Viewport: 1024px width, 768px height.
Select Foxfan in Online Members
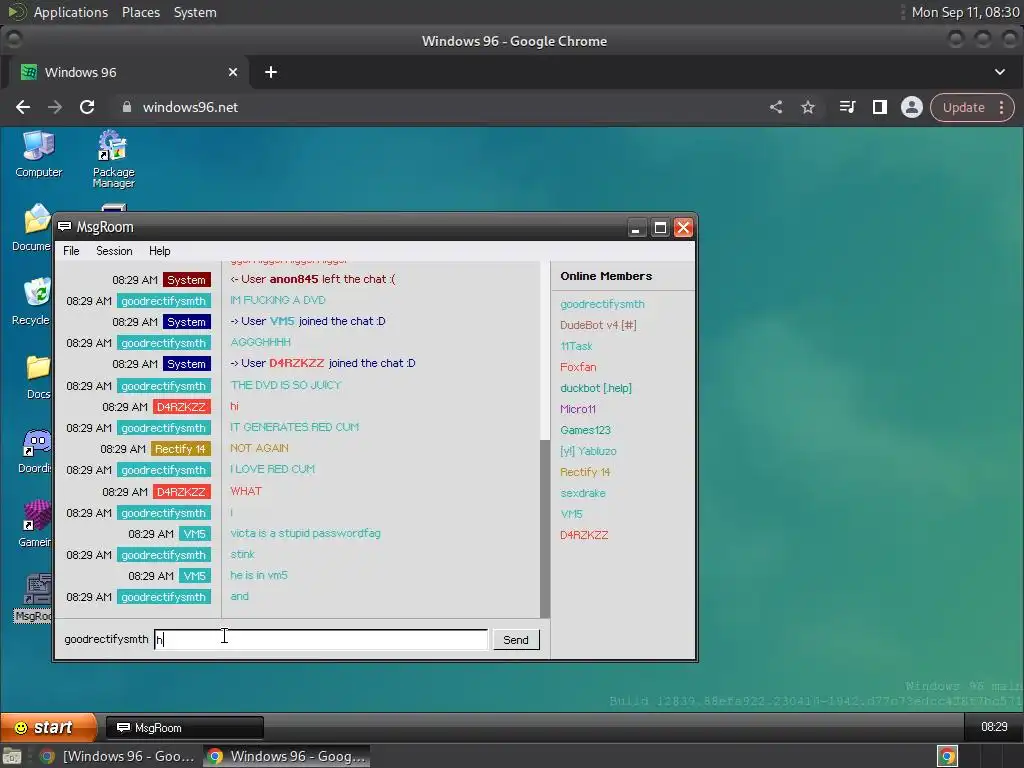point(578,367)
